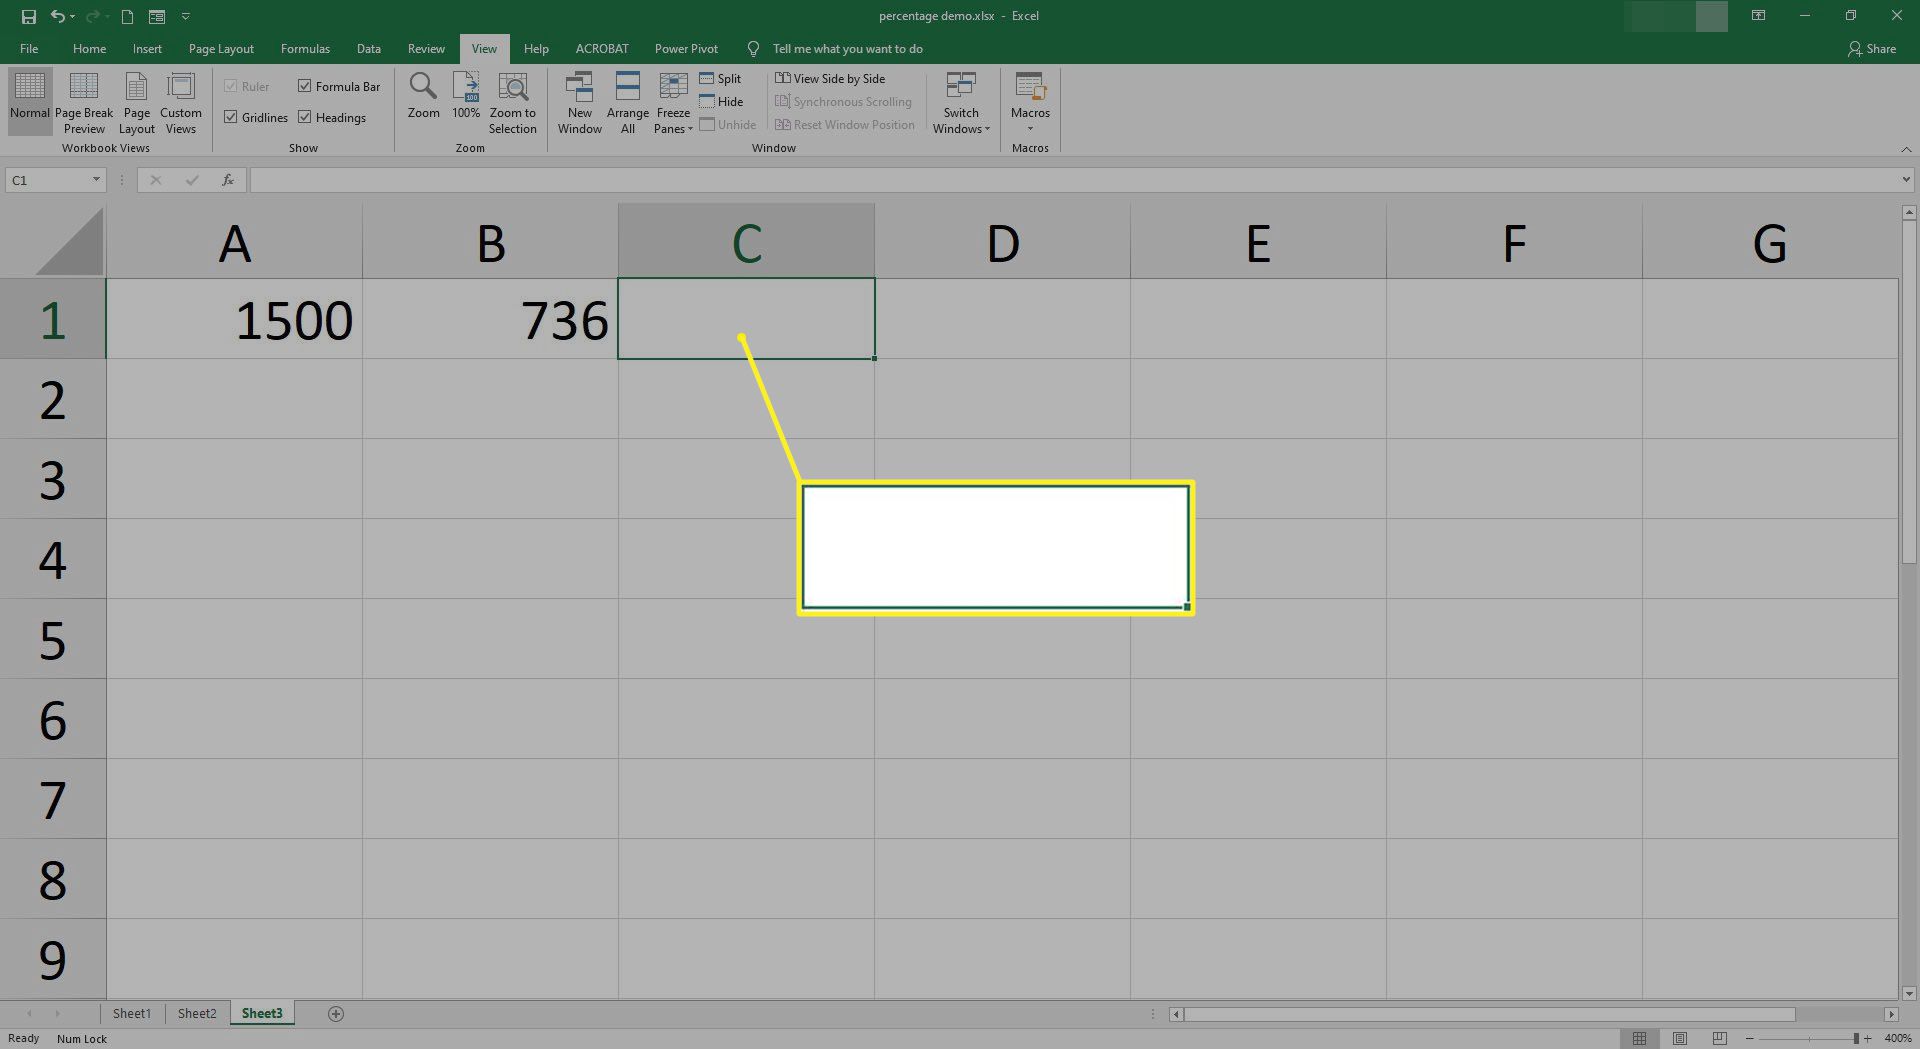Select column A header
This screenshot has width=1920, height=1049.
click(x=234, y=241)
